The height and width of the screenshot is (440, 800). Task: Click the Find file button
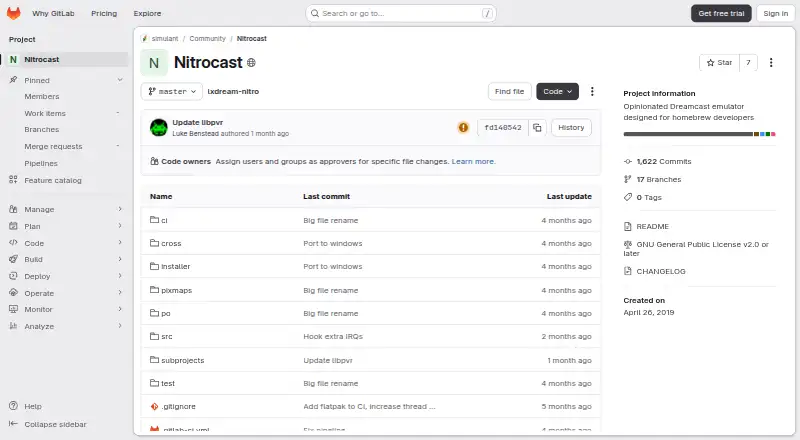[x=509, y=91]
